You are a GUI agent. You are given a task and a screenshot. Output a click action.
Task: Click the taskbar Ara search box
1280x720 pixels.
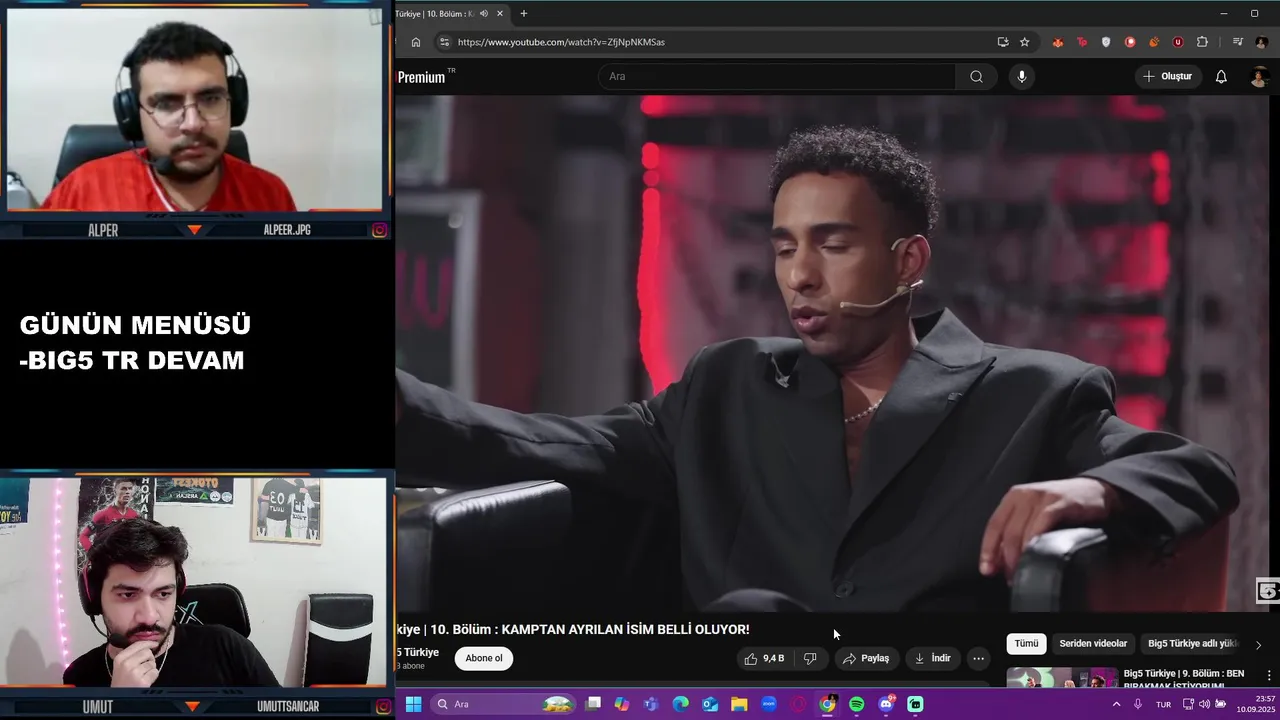click(x=505, y=704)
